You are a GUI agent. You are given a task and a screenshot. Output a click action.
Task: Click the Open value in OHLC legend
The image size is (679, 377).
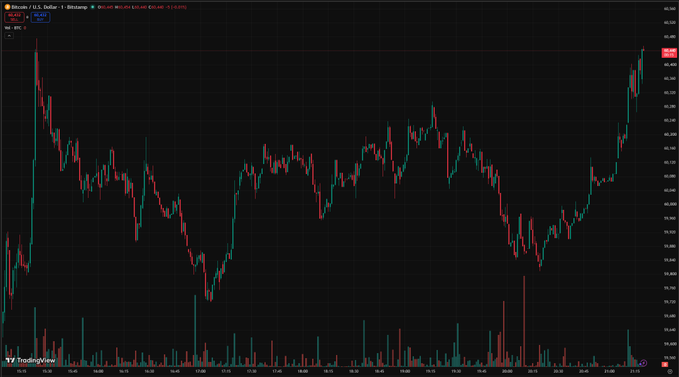[106, 7]
